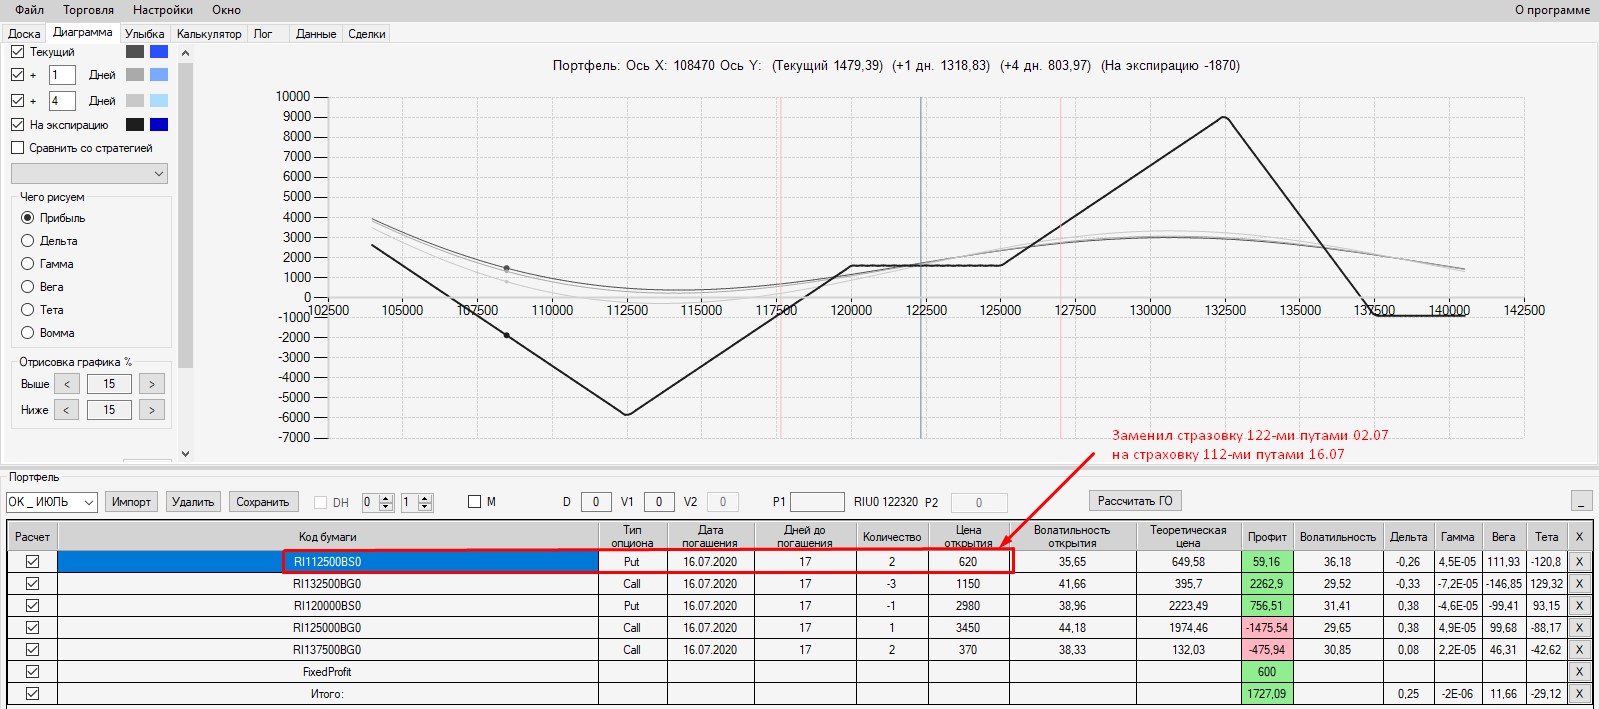Click the Удалить button

click(x=193, y=502)
